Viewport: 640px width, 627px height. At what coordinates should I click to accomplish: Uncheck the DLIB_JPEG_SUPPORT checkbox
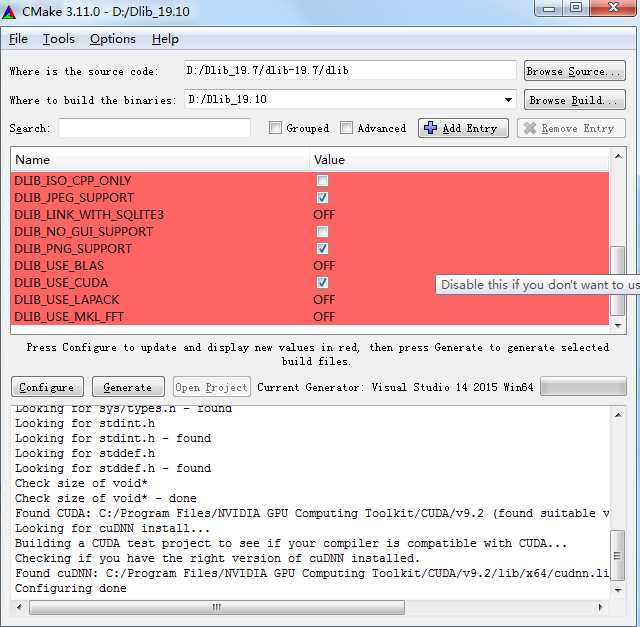[322, 198]
